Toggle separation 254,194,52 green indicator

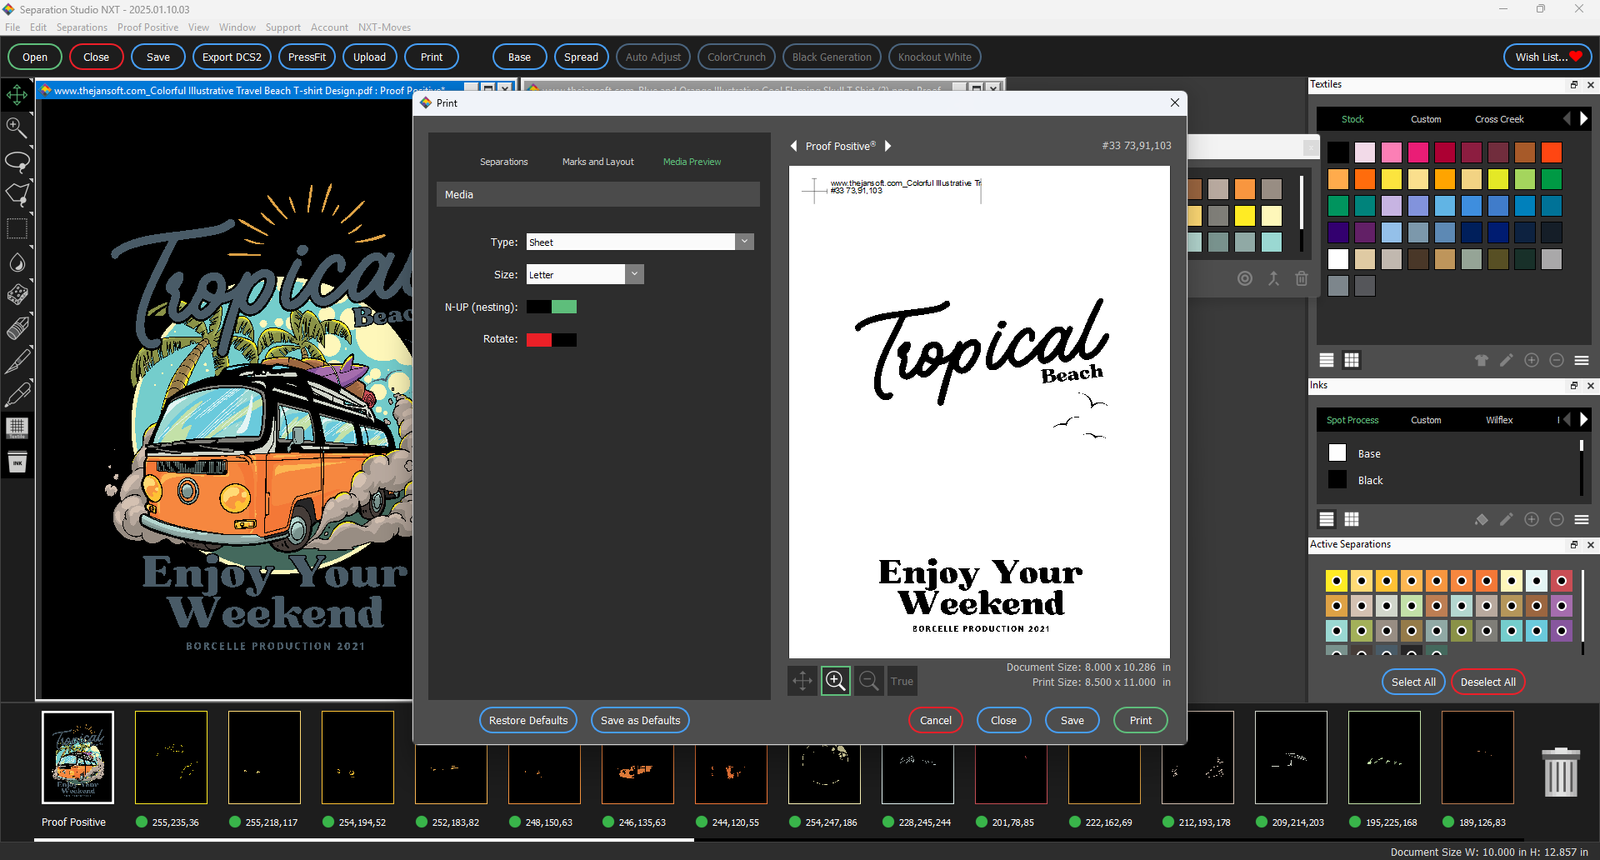click(328, 822)
